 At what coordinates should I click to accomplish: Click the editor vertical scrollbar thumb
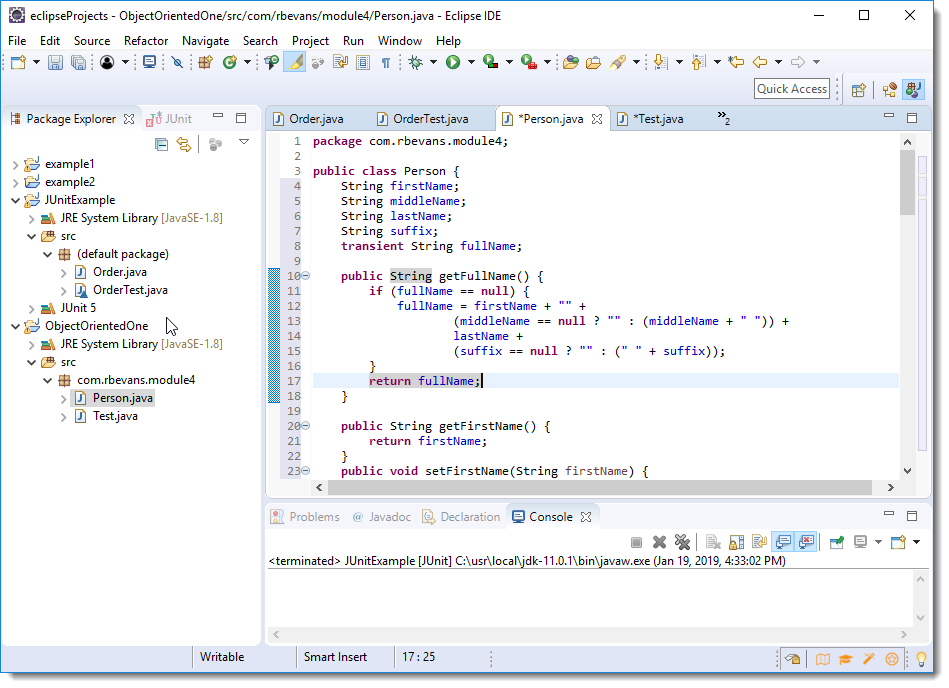point(907,182)
